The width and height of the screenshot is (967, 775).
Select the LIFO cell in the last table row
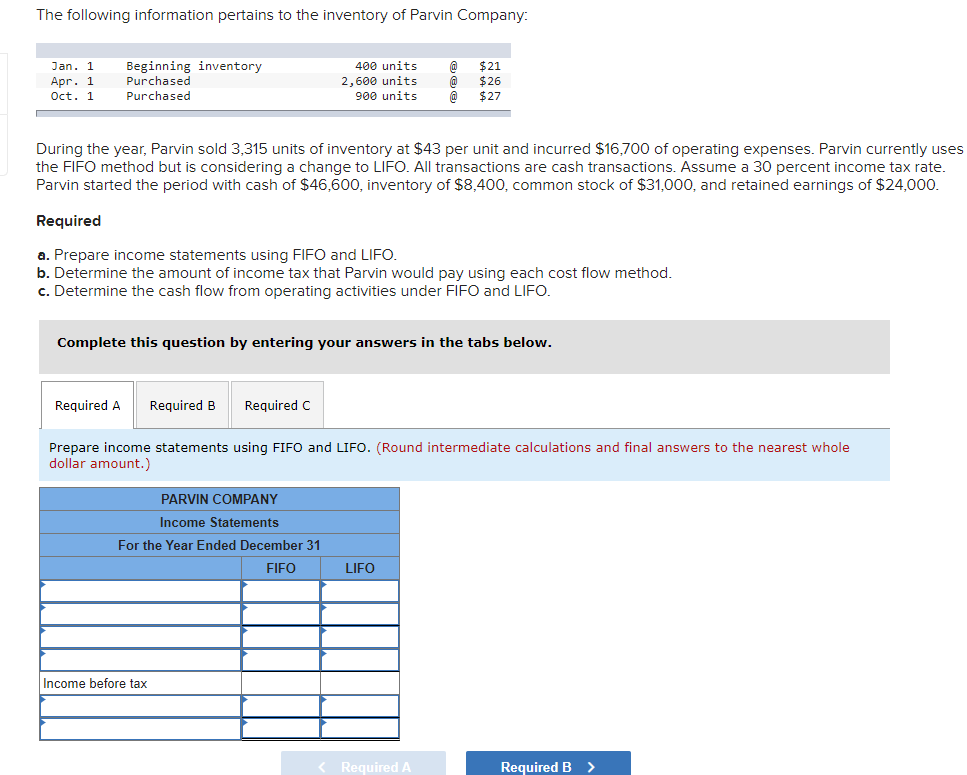(360, 729)
